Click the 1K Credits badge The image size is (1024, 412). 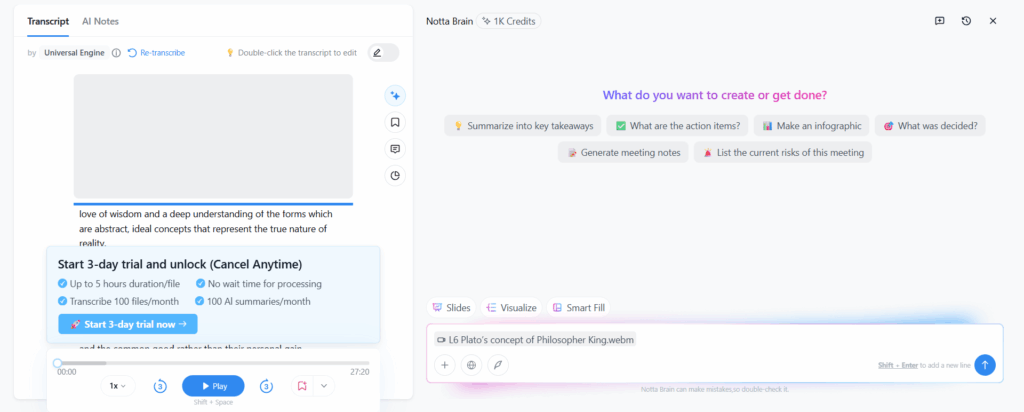pos(509,22)
